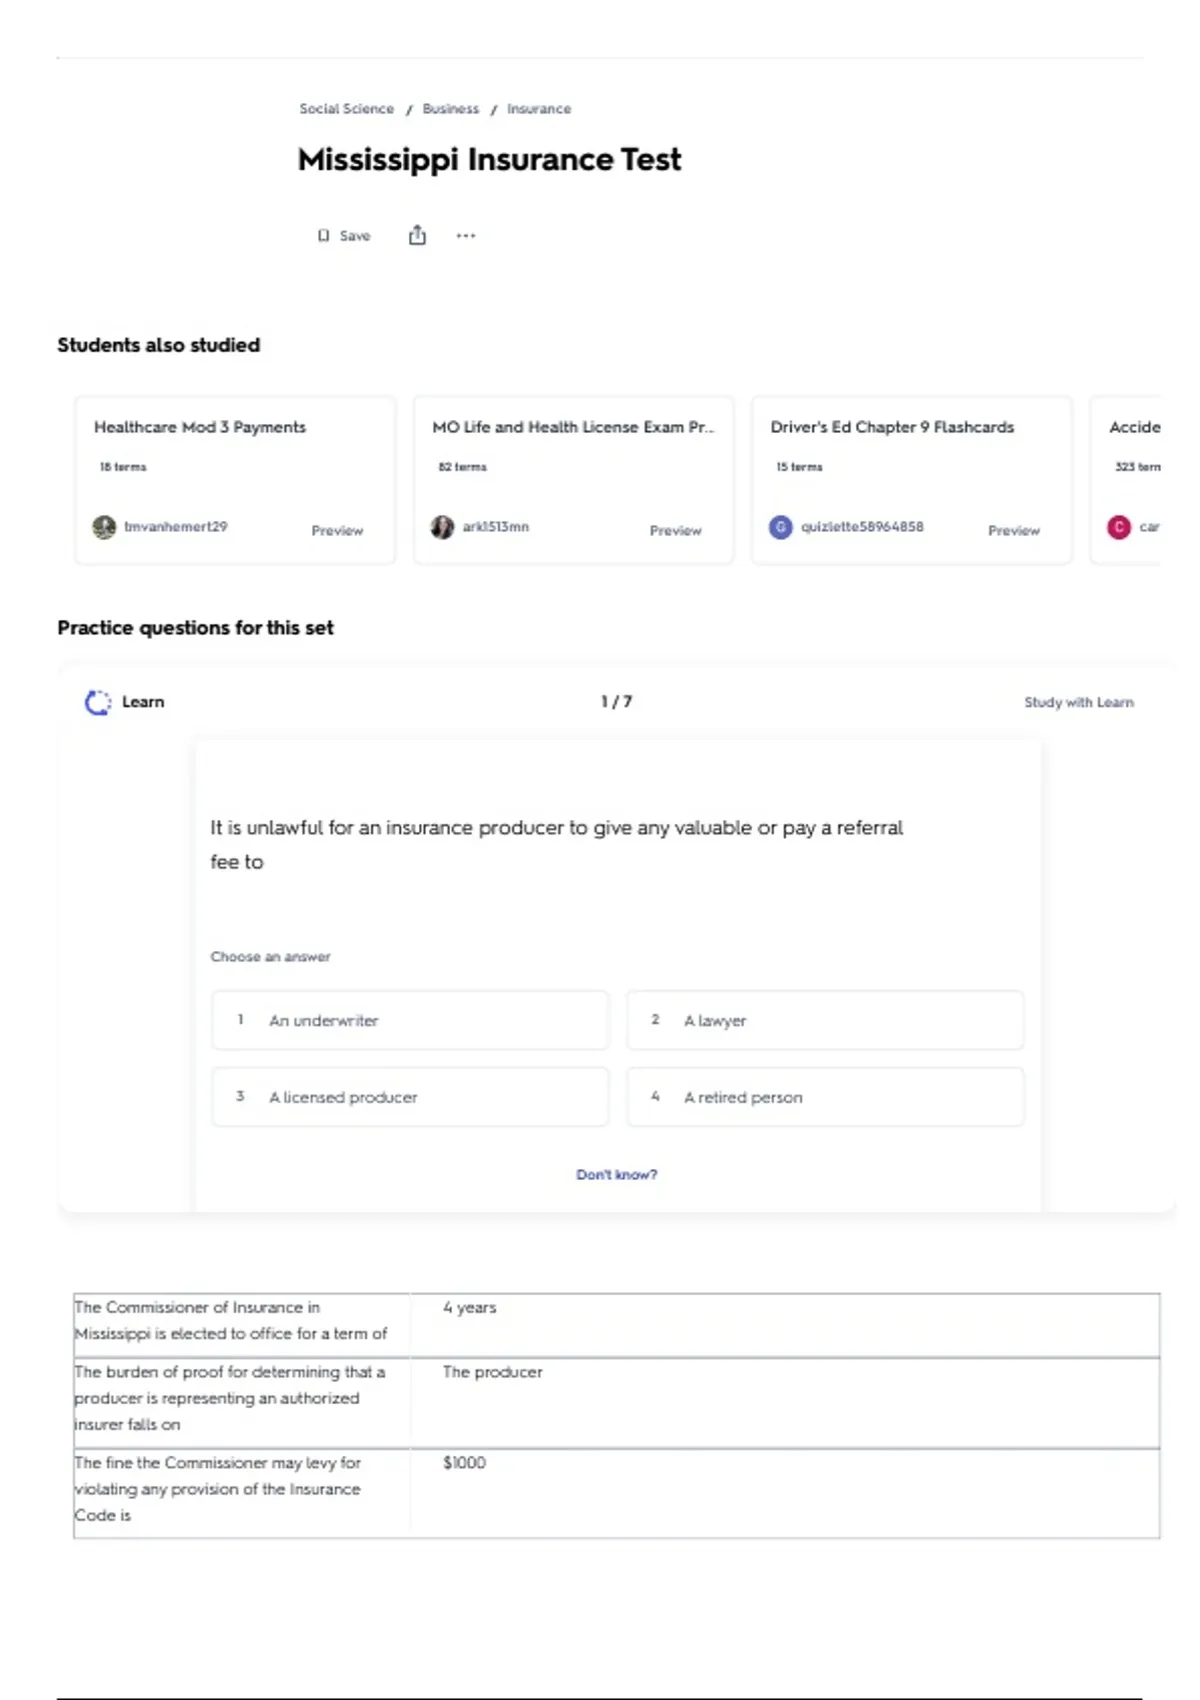The width and height of the screenshot is (1200, 1700).
Task: Open the share icon
Action: pos(417,235)
